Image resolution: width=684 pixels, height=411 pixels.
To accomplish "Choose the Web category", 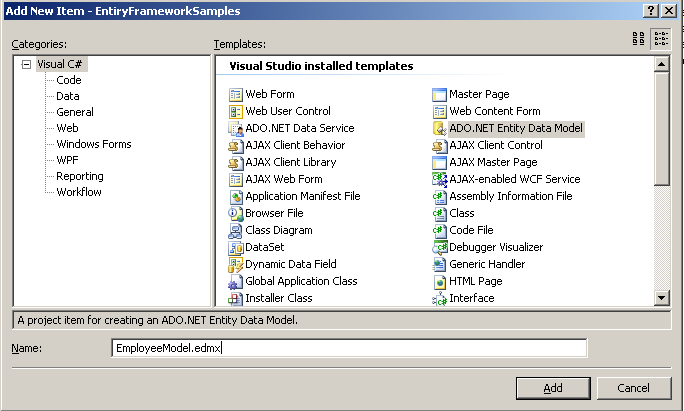I will click(67, 128).
